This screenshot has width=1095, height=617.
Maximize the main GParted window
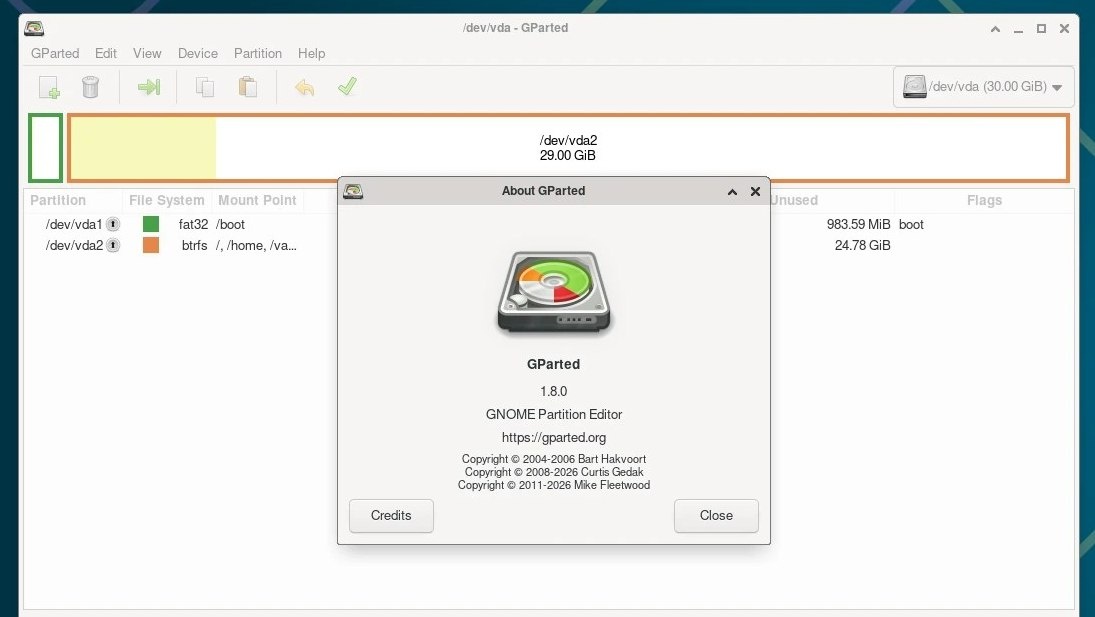(x=1041, y=29)
